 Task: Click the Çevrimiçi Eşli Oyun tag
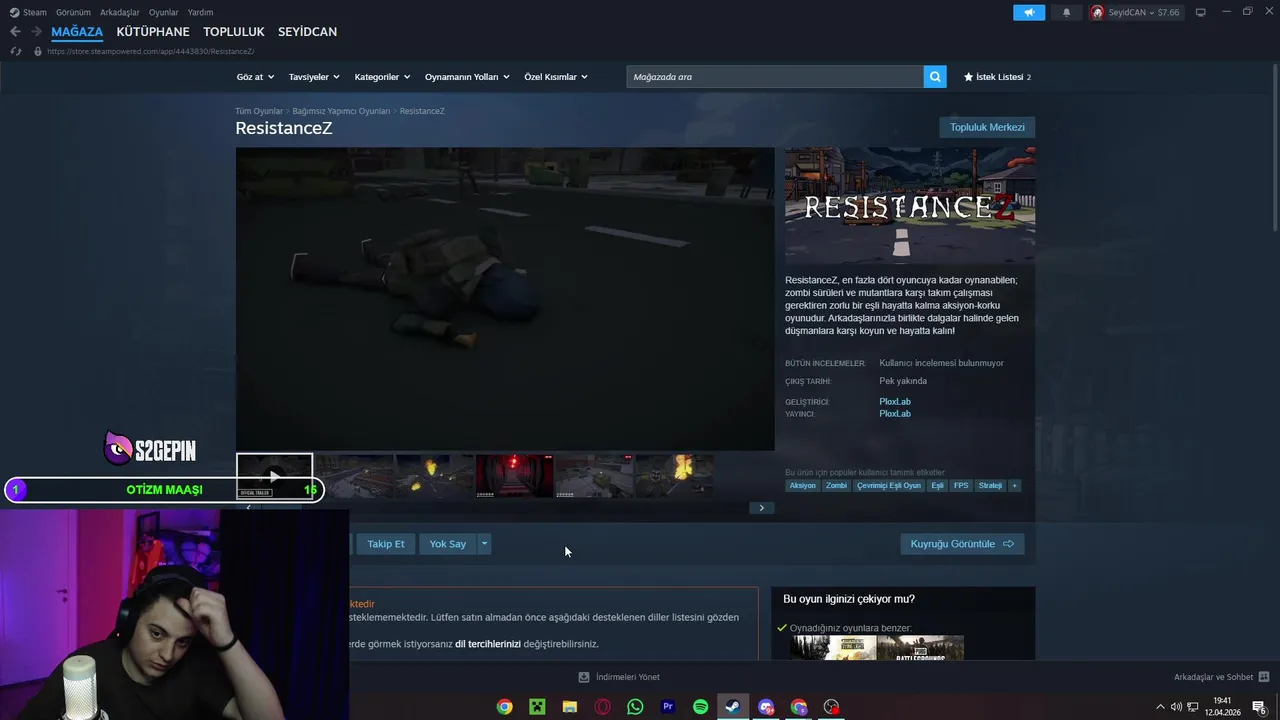pyautogui.click(x=889, y=485)
